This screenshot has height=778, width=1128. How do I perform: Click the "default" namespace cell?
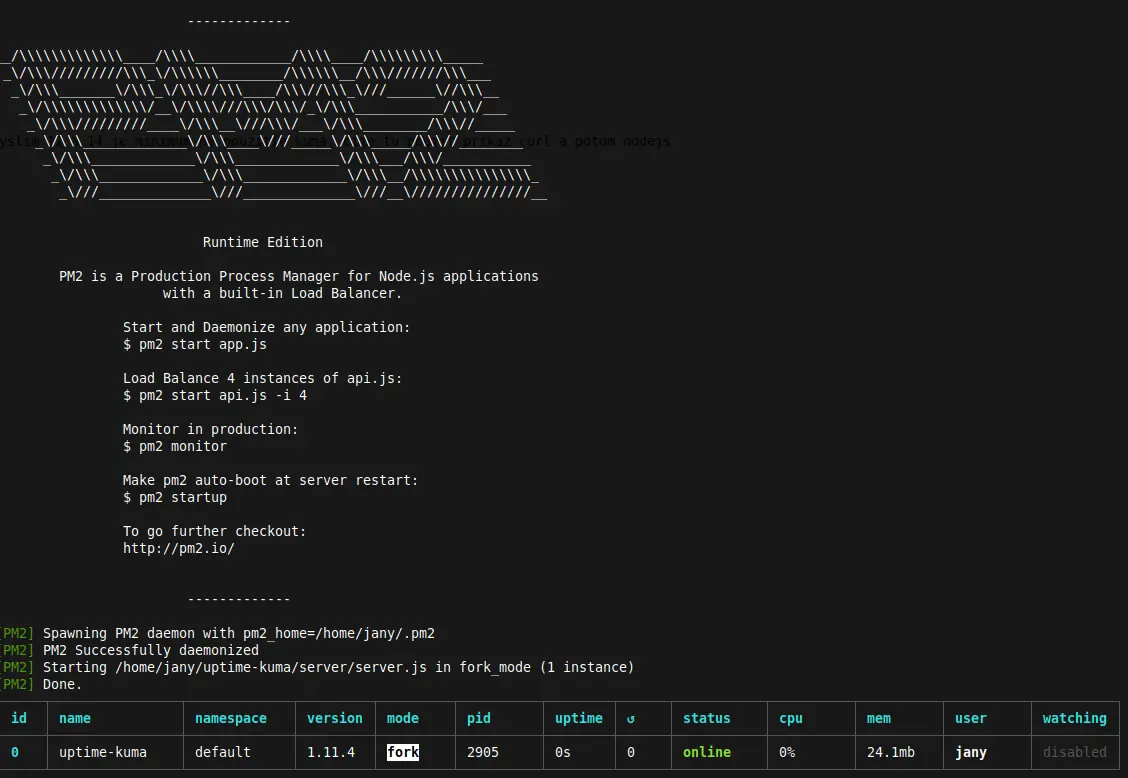(x=223, y=752)
